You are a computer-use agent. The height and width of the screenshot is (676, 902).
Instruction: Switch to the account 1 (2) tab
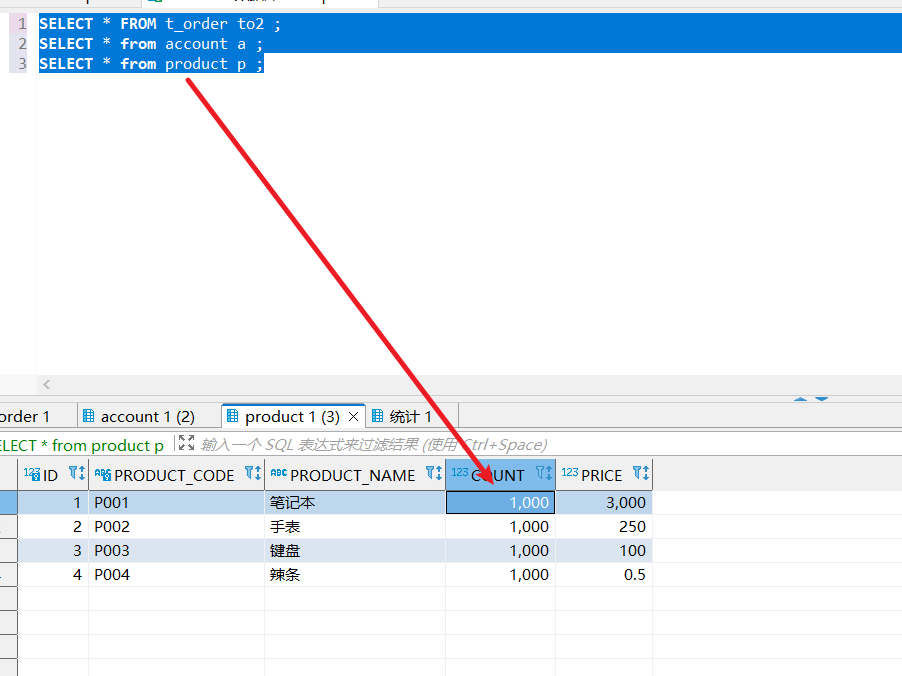tap(147, 416)
